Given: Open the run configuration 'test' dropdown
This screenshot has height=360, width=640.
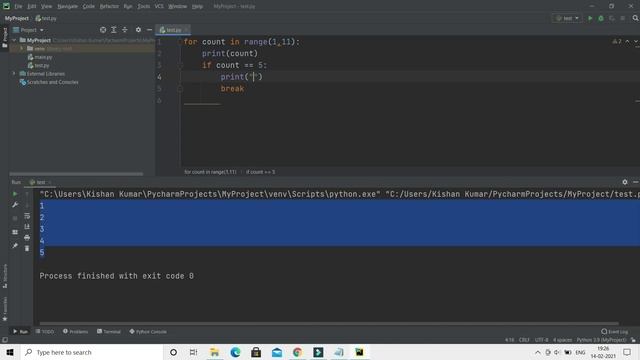Looking at the screenshot, I should (x=567, y=18).
